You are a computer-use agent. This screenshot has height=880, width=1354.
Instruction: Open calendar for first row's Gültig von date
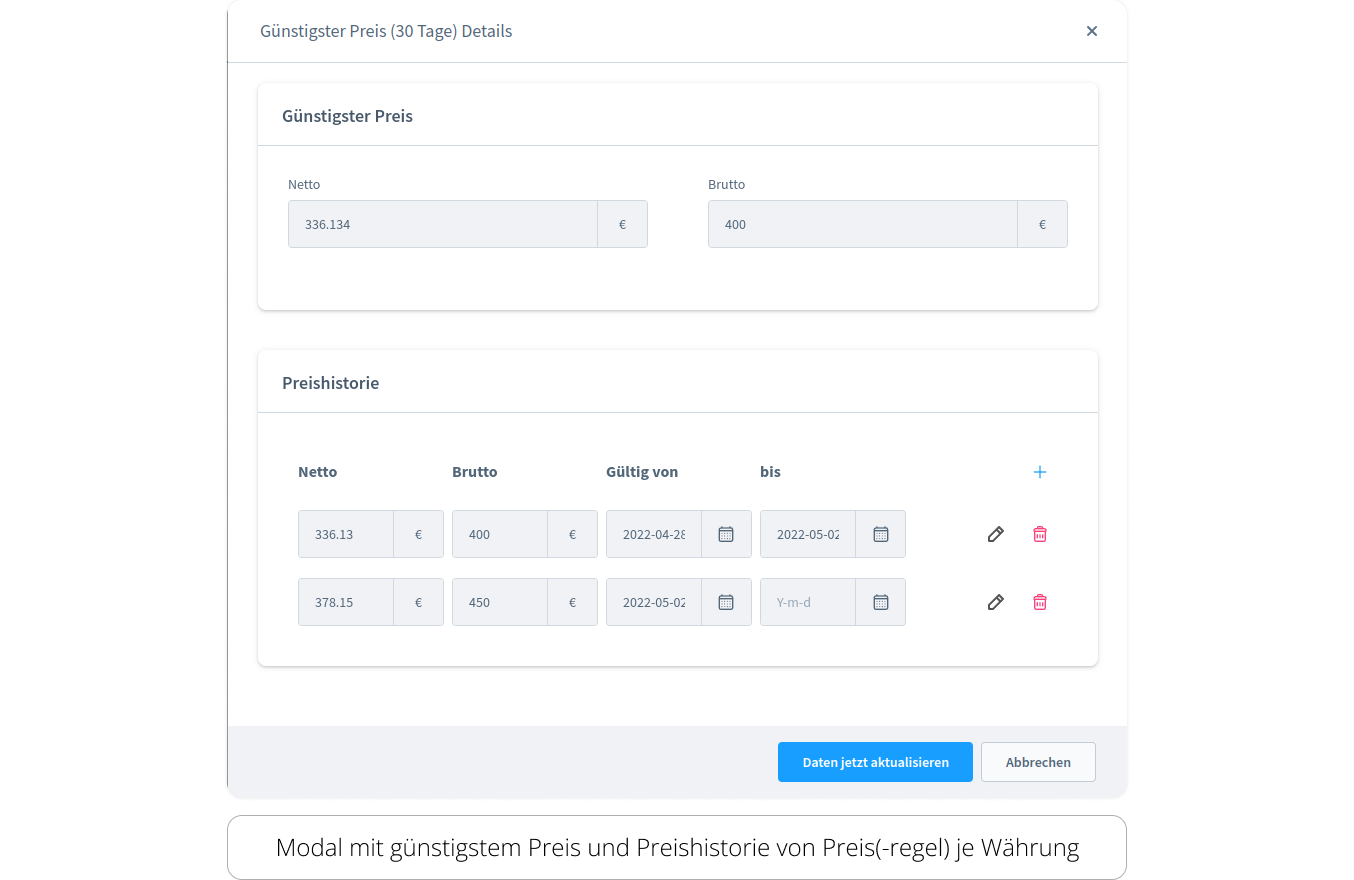point(725,534)
